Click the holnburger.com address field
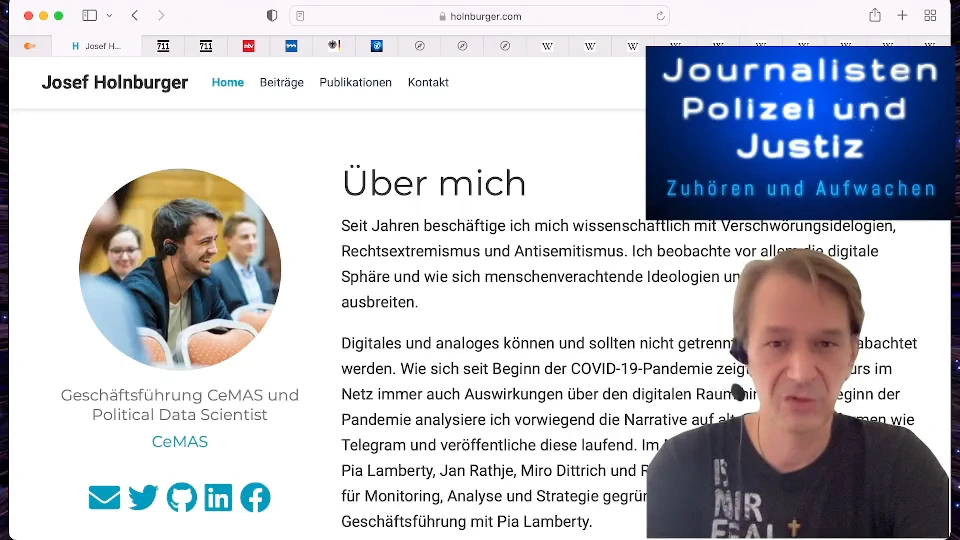960x540 pixels. (479, 17)
